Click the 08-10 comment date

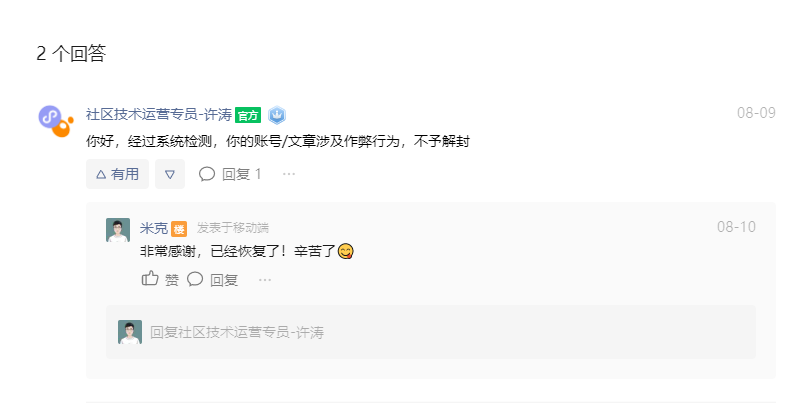point(736,227)
